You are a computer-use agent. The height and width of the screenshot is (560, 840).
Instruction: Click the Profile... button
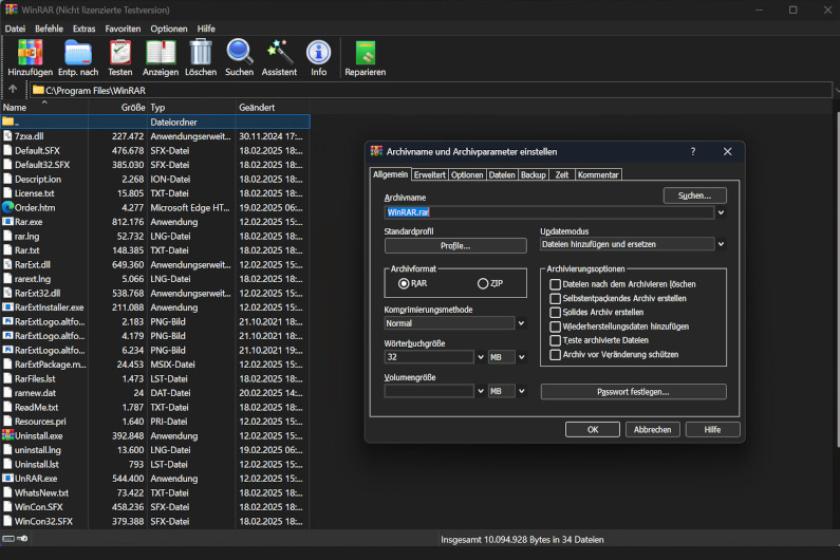pyautogui.click(x=455, y=245)
